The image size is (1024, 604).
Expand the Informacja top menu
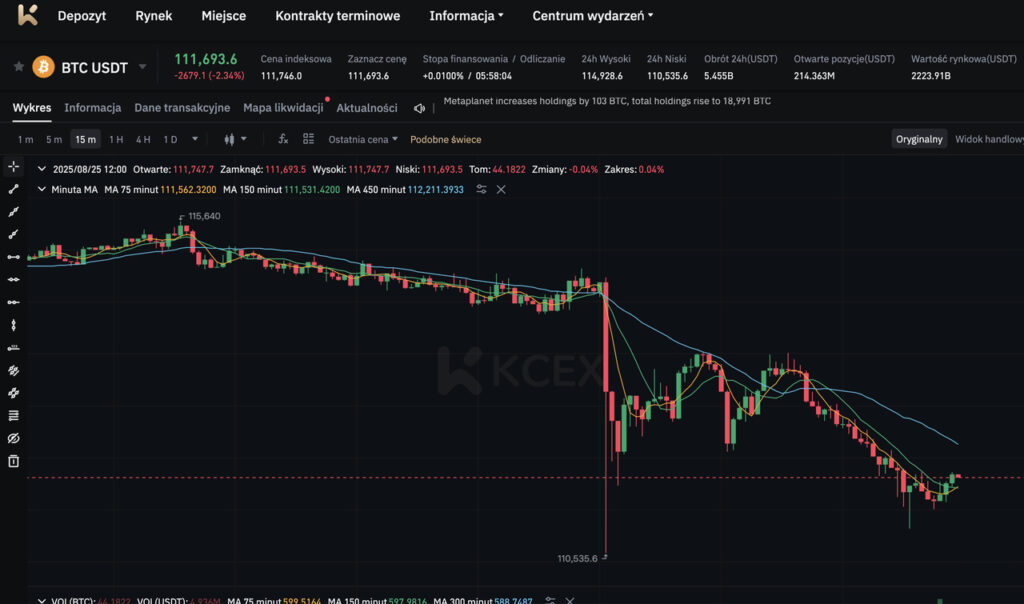tap(466, 16)
